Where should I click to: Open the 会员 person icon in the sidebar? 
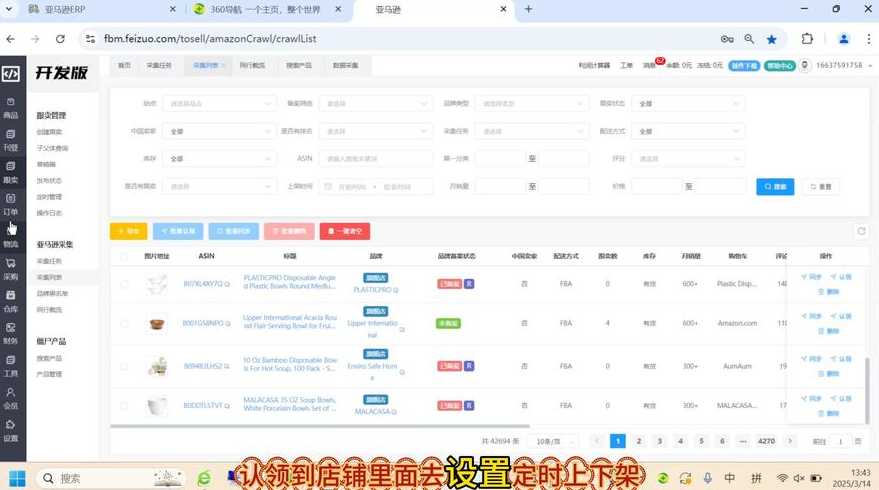[11, 398]
